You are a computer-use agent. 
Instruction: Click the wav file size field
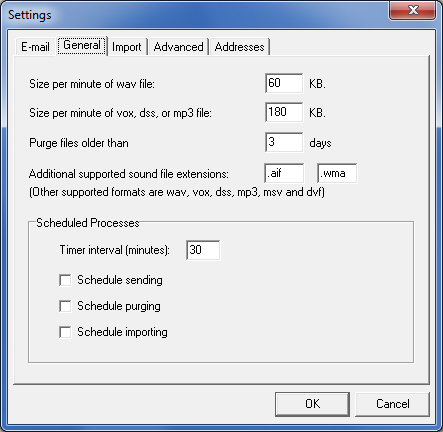(x=284, y=83)
